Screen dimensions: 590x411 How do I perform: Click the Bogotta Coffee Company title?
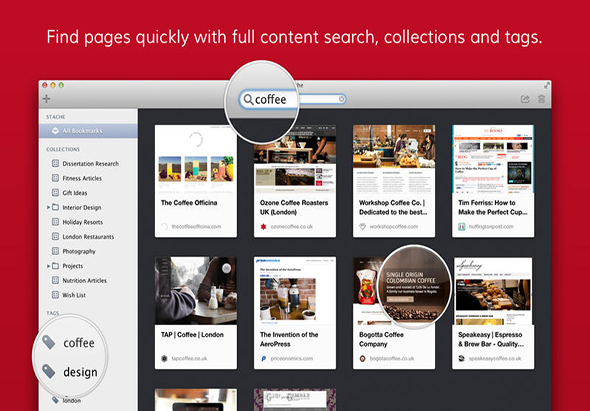point(381,339)
